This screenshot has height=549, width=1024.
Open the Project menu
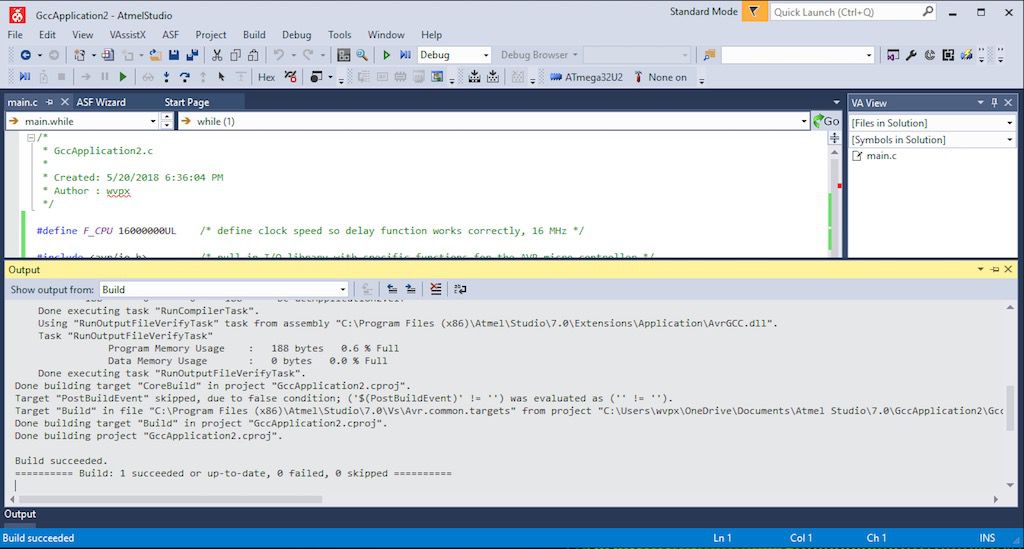click(x=211, y=35)
